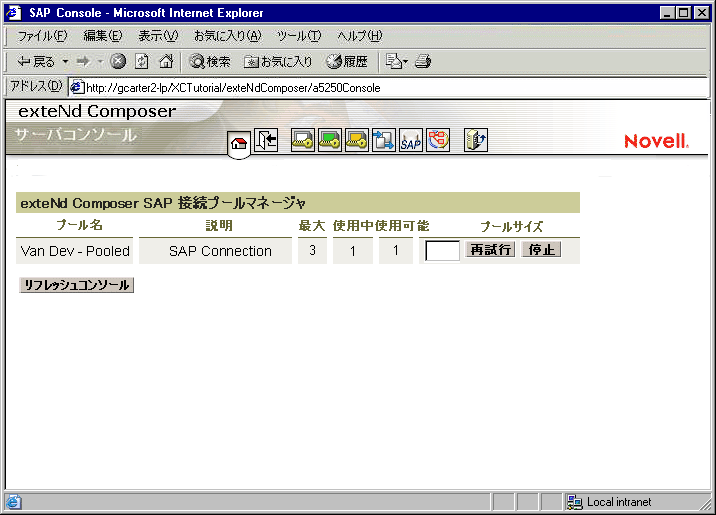The height and width of the screenshot is (515, 716).
Task: Open the ヘルプ(H) menu
Action: (x=359, y=36)
